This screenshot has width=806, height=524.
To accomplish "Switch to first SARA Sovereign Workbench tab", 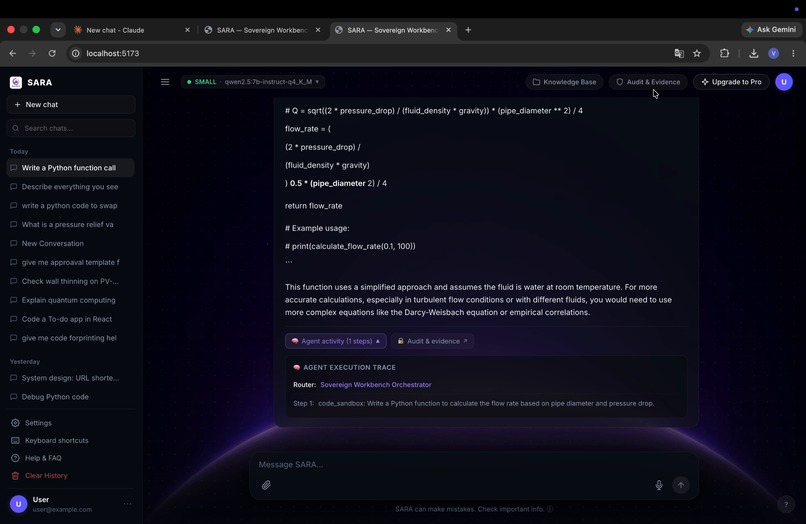I will (262, 30).
